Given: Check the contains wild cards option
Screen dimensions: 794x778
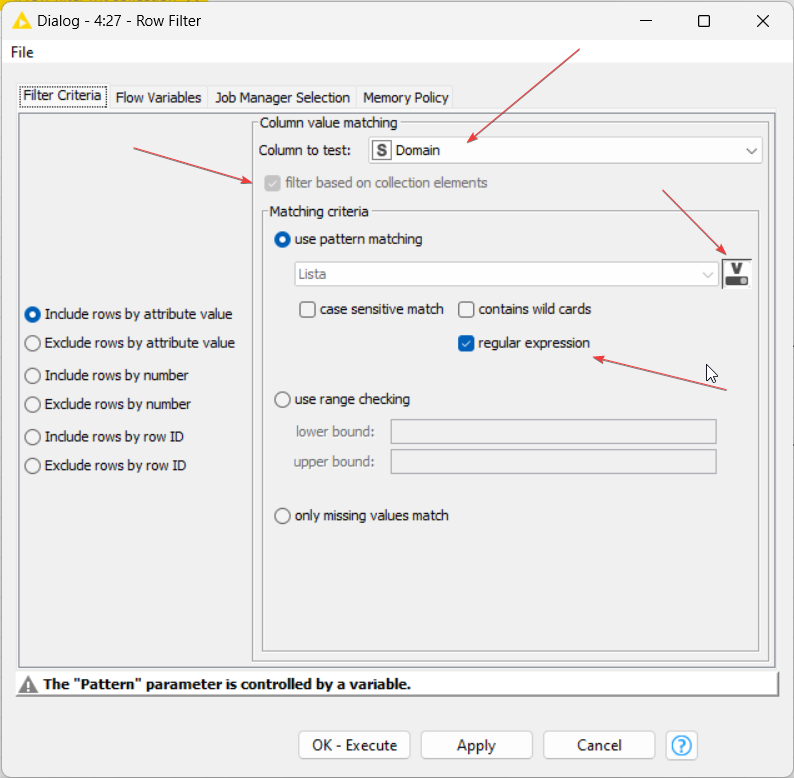Looking at the screenshot, I should 466,310.
